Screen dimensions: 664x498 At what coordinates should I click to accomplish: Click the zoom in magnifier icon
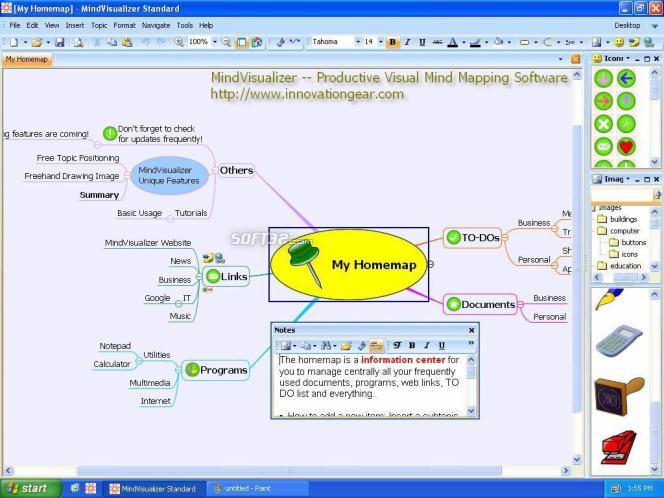pyautogui.click(x=179, y=42)
